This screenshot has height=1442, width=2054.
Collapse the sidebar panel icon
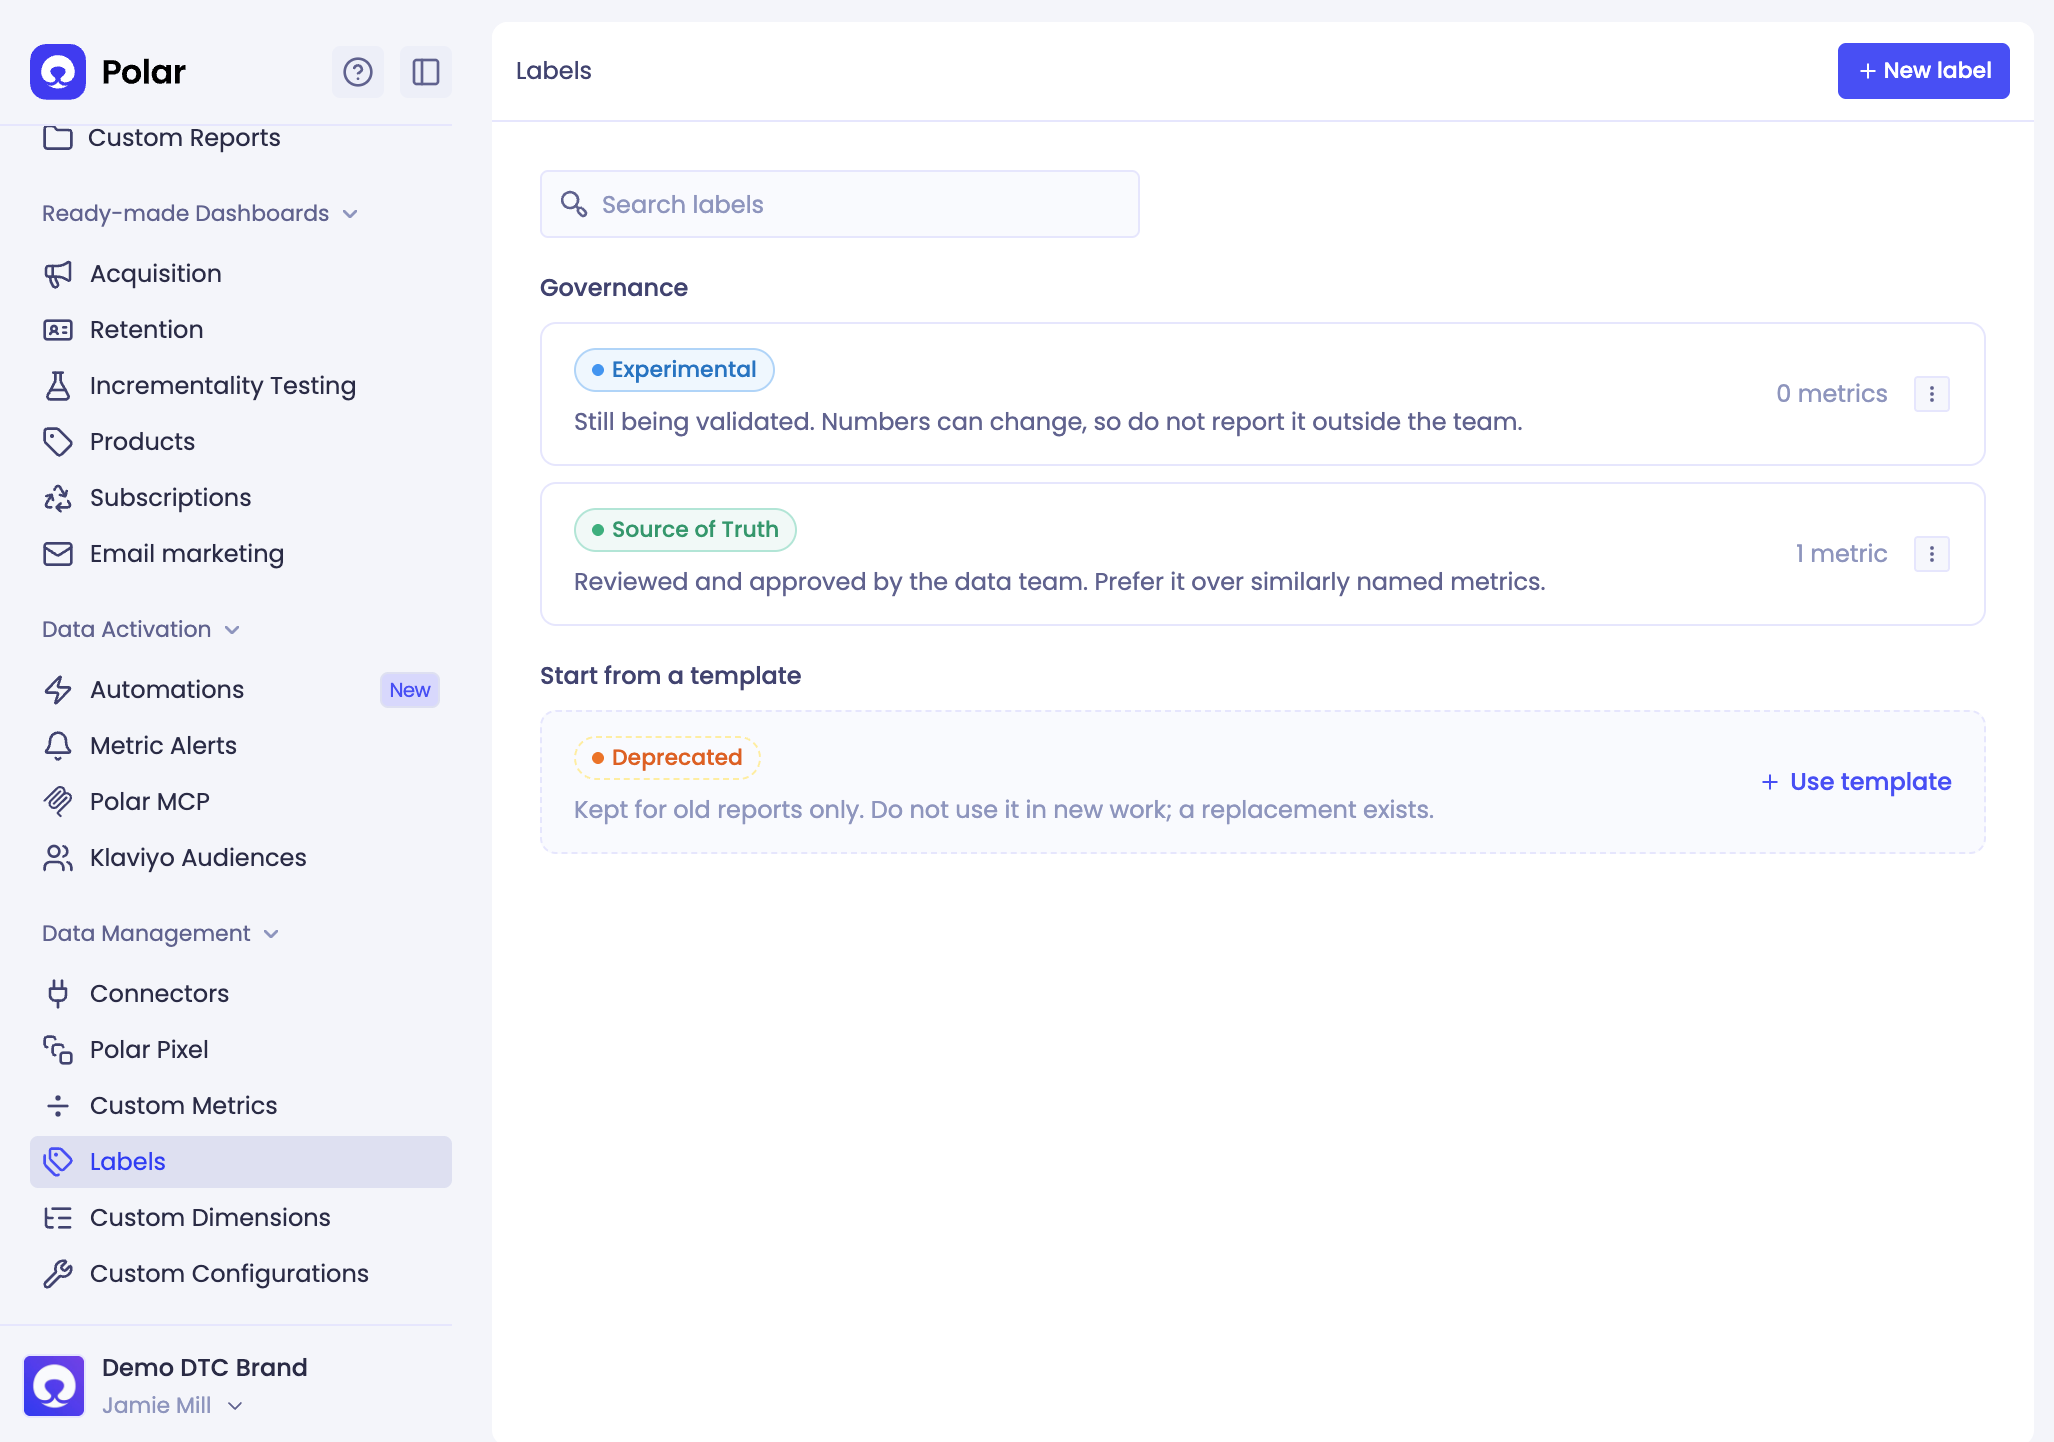[426, 72]
